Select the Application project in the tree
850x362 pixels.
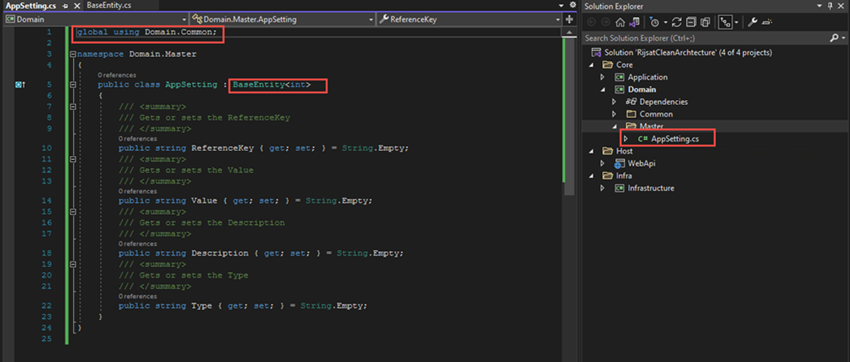[641, 77]
